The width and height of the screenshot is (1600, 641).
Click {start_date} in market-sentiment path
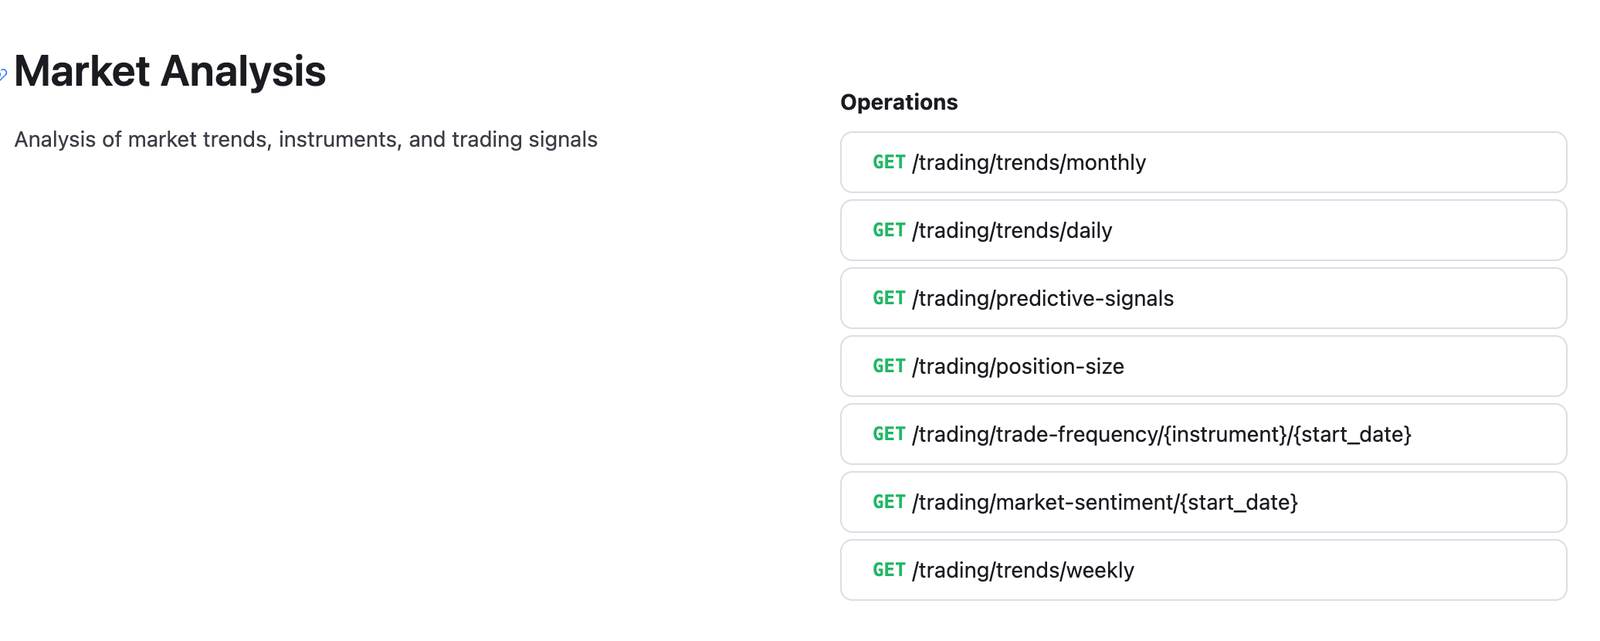tap(1238, 503)
